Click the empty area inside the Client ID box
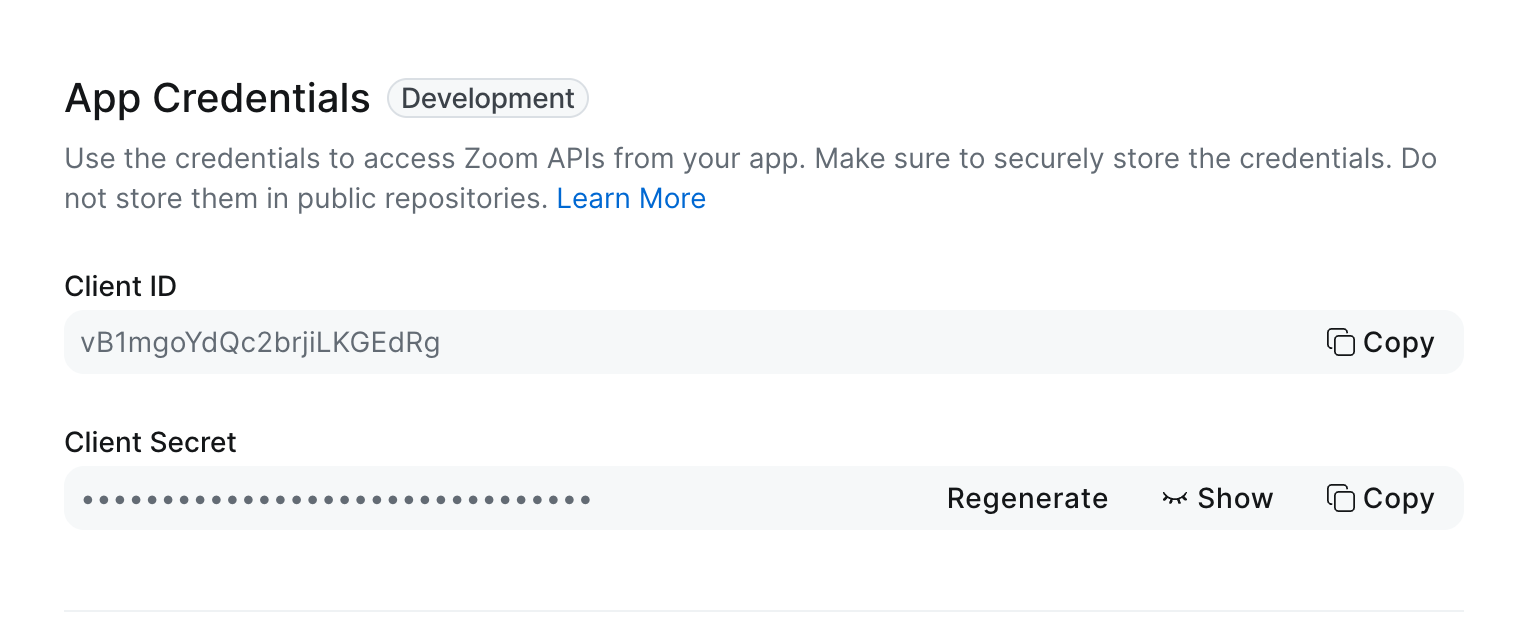The height and width of the screenshot is (624, 1536). point(850,342)
